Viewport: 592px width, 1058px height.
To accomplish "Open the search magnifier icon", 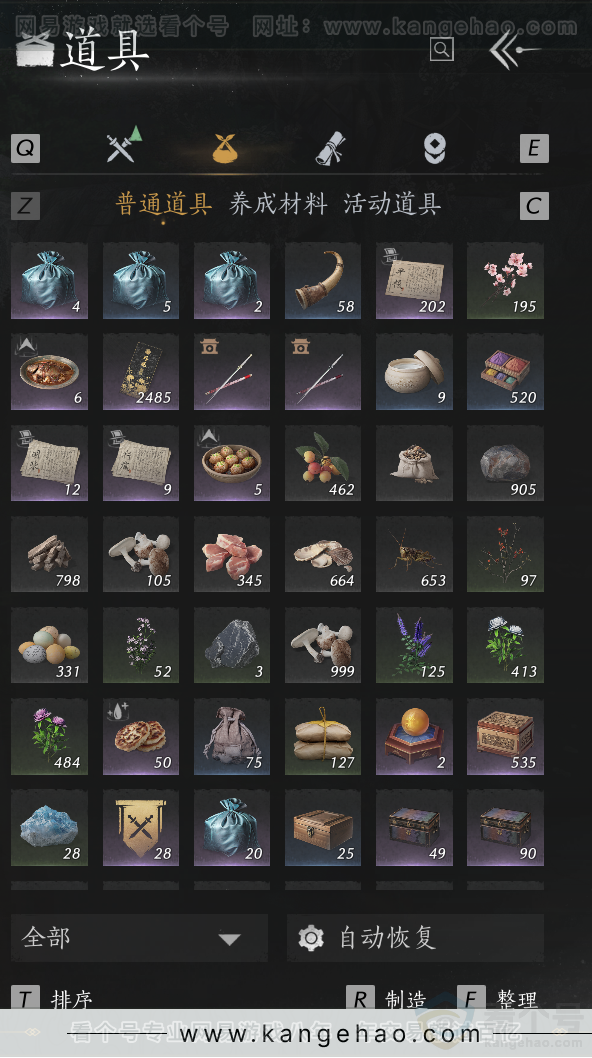I will click(441, 49).
